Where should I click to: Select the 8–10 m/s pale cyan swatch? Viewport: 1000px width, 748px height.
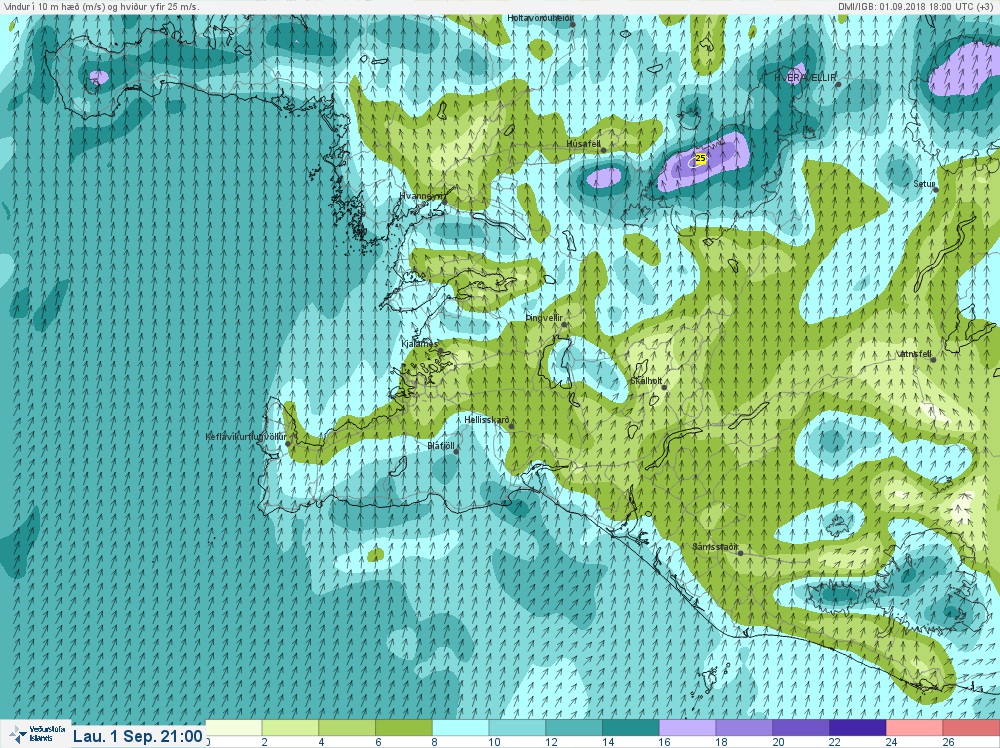click(460, 728)
